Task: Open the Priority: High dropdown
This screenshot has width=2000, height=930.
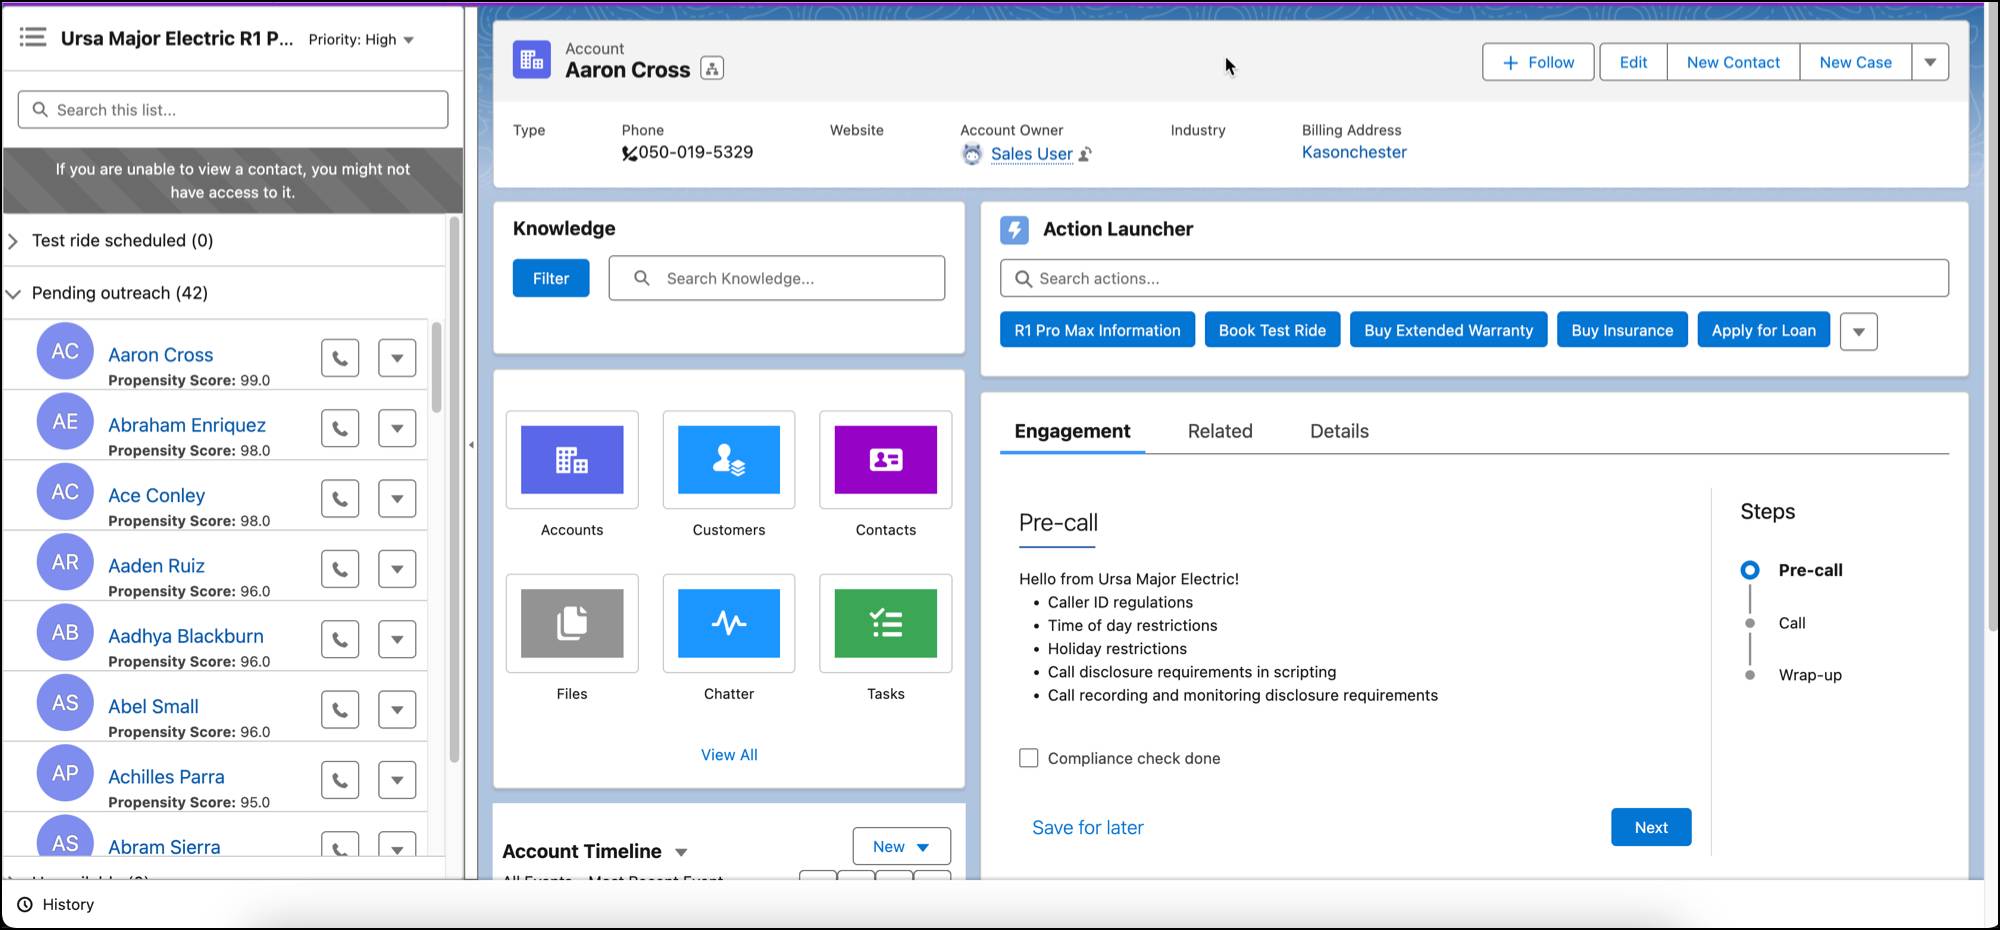Action: [x=361, y=39]
